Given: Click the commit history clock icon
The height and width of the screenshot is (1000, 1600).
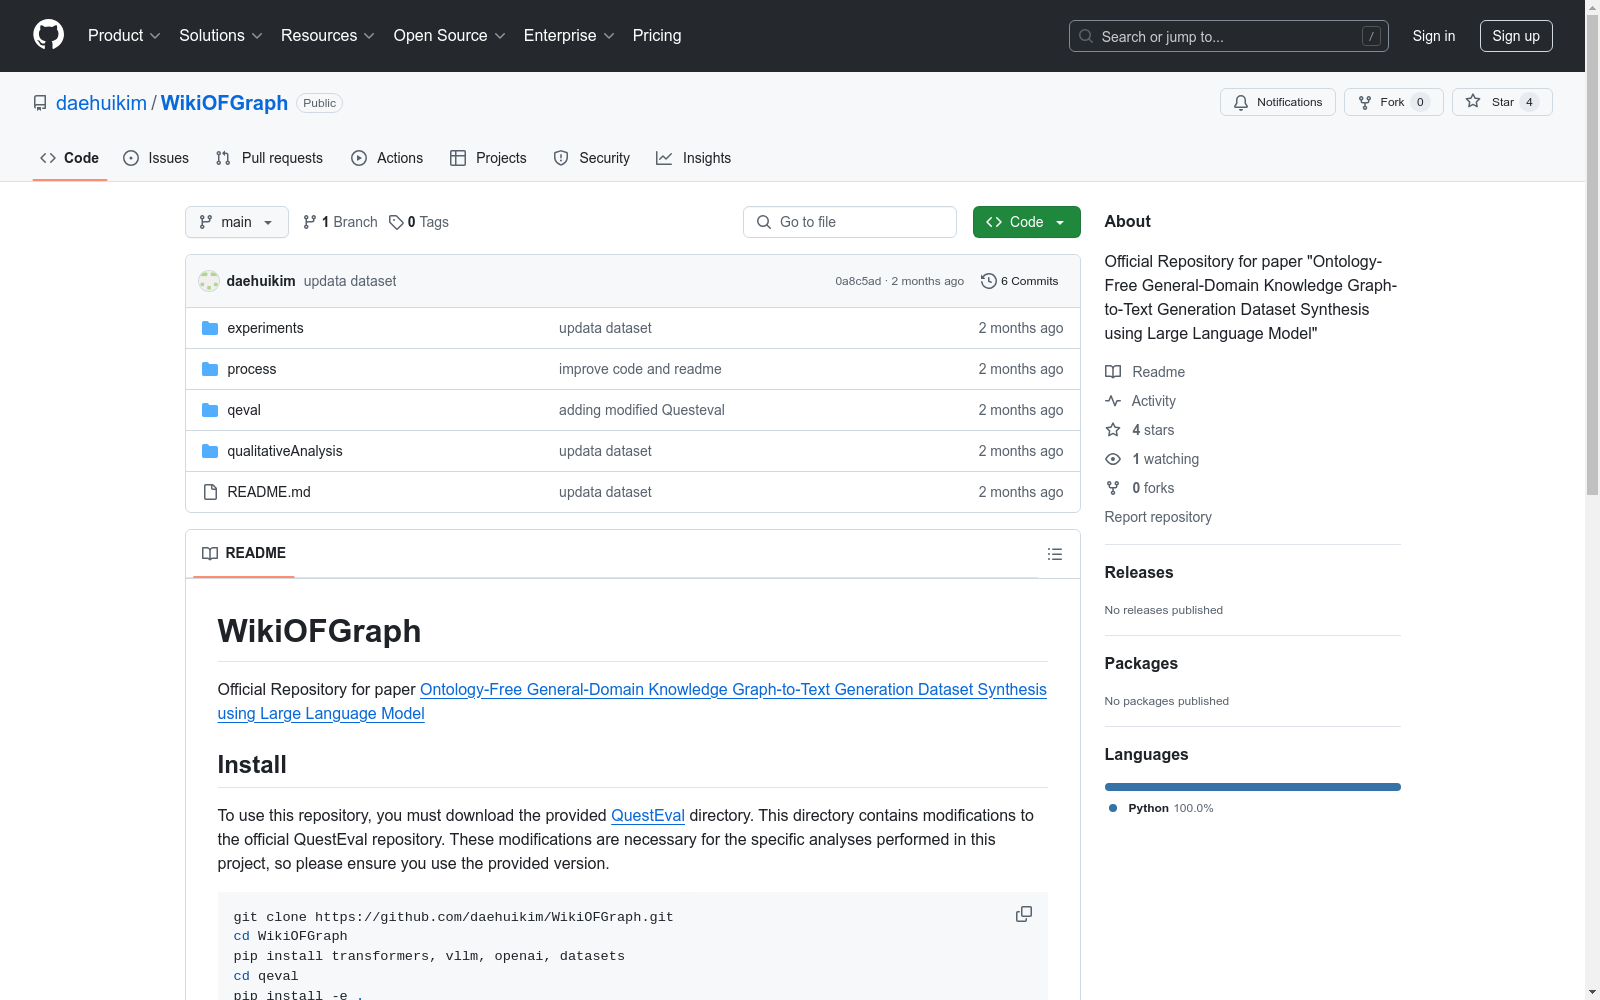Looking at the screenshot, I should (x=989, y=281).
